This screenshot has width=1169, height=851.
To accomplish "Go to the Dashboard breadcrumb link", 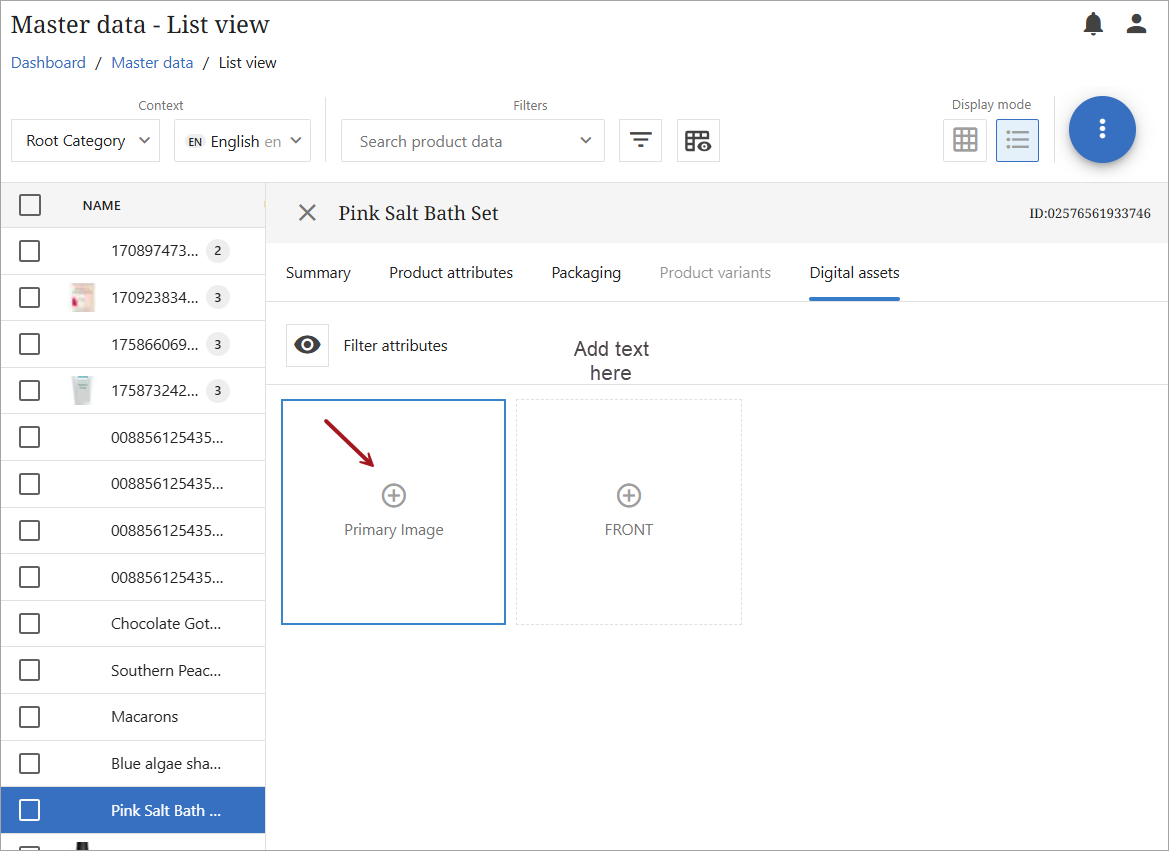I will pyautogui.click(x=48, y=63).
